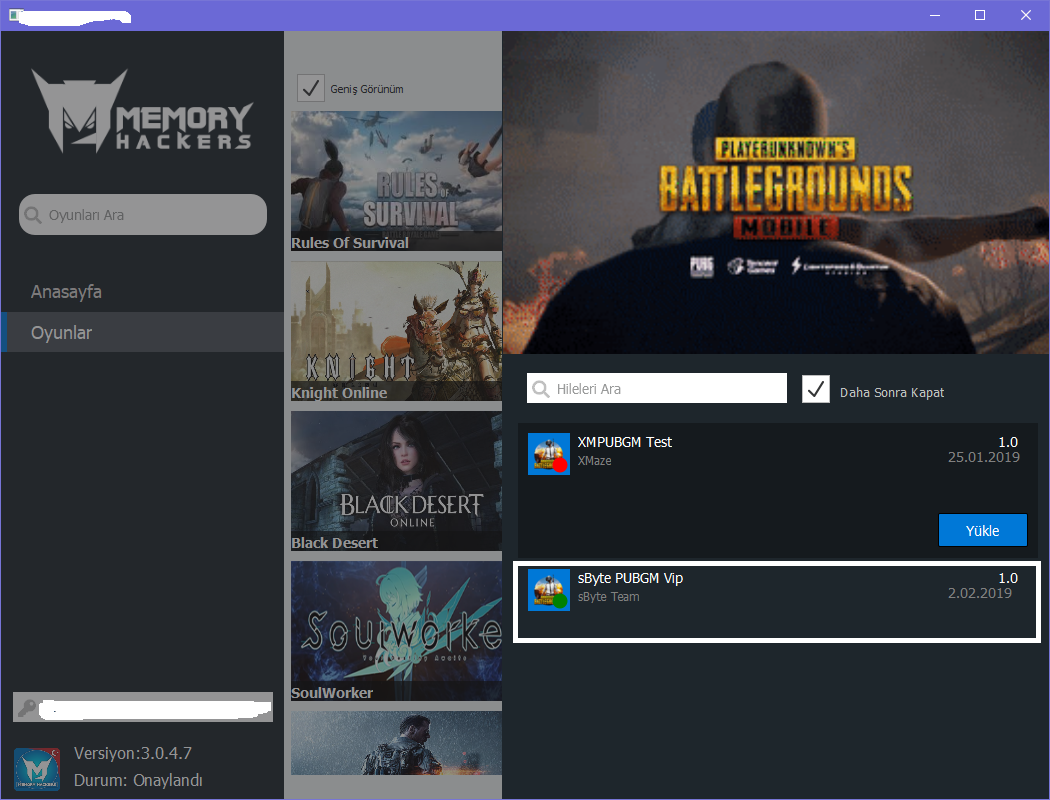
Task: Select the XMPUBGM Test cheat title
Action: click(x=625, y=442)
